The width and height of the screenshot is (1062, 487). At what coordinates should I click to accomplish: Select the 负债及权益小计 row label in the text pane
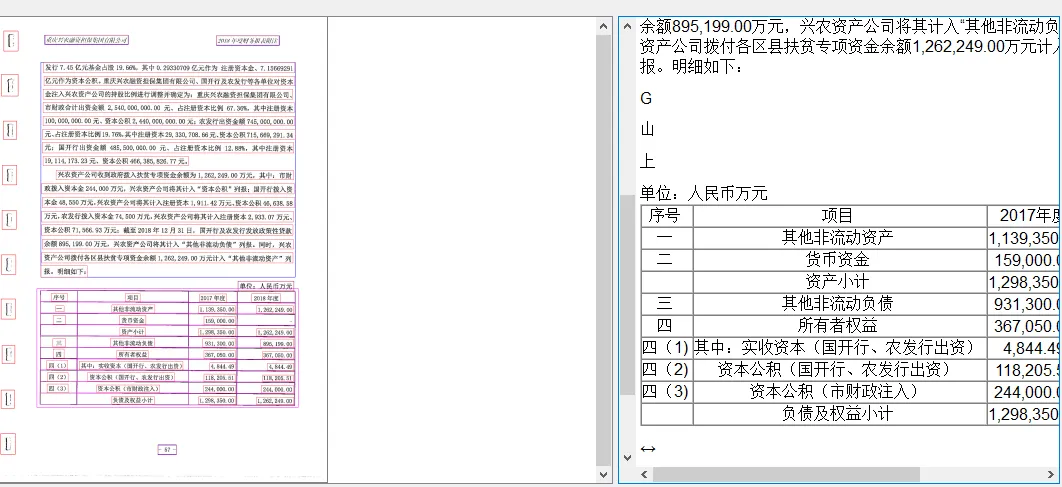coord(837,414)
